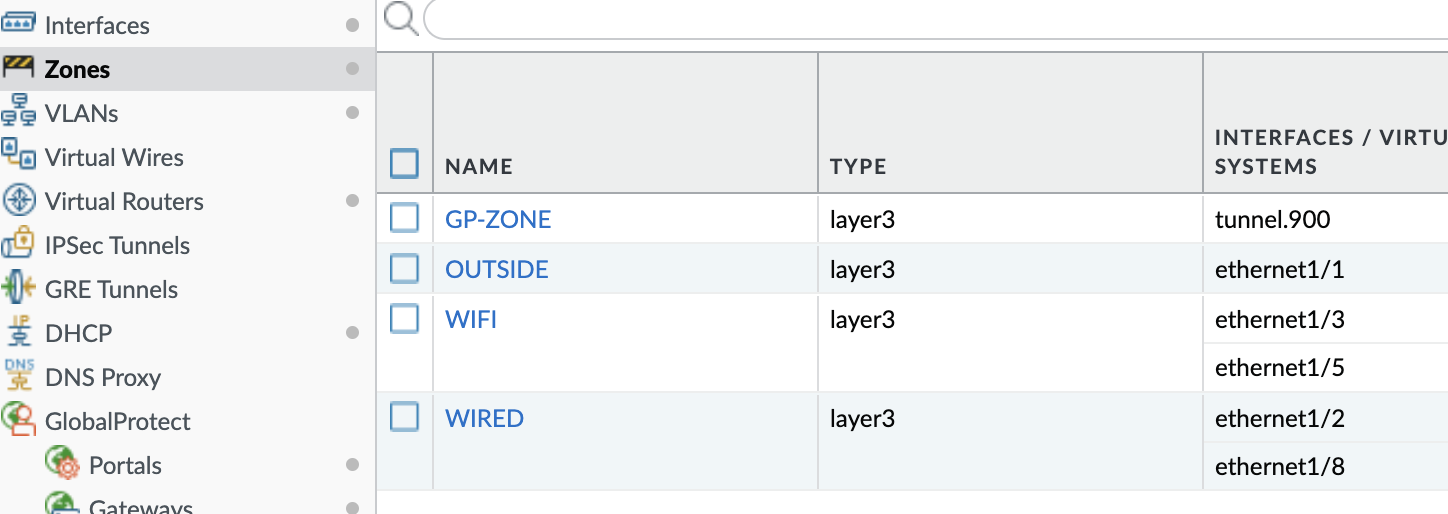Viewport: 1448px width, 514px height.
Task: Sort by the NAME column header
Action: point(479,166)
